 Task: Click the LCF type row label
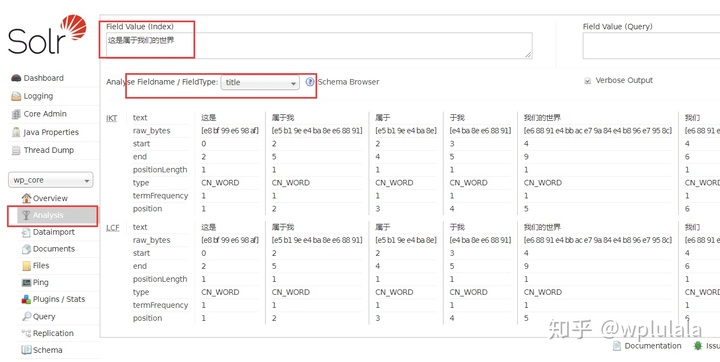click(141, 292)
